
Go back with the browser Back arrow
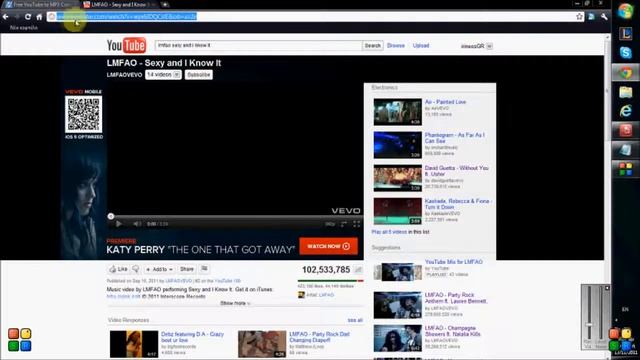pos(5,17)
